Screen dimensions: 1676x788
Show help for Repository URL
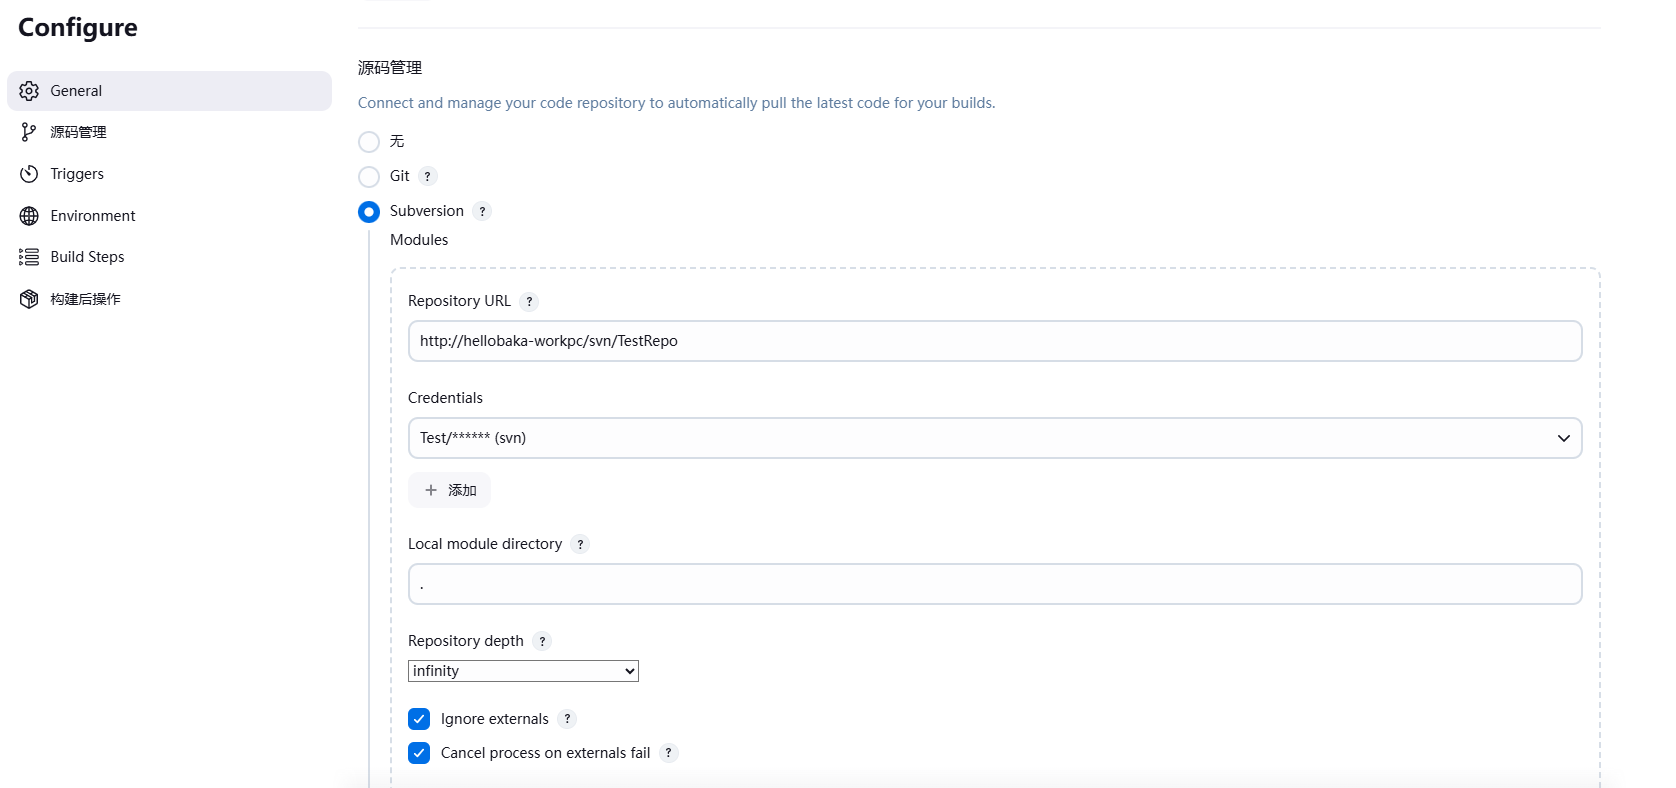[x=529, y=301]
